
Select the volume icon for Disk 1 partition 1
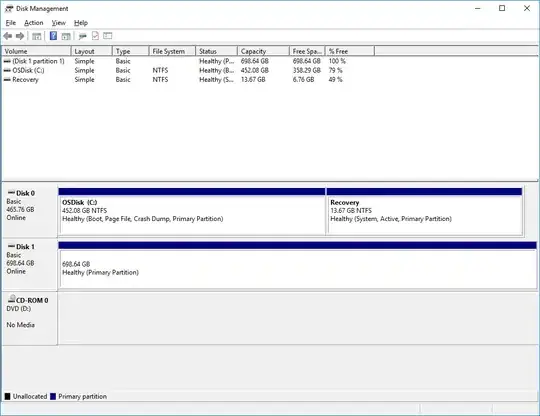tap(7, 61)
